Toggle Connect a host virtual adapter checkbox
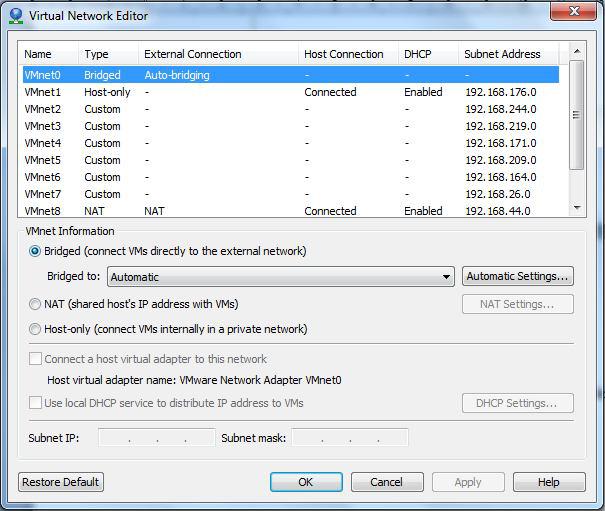 click(35, 359)
